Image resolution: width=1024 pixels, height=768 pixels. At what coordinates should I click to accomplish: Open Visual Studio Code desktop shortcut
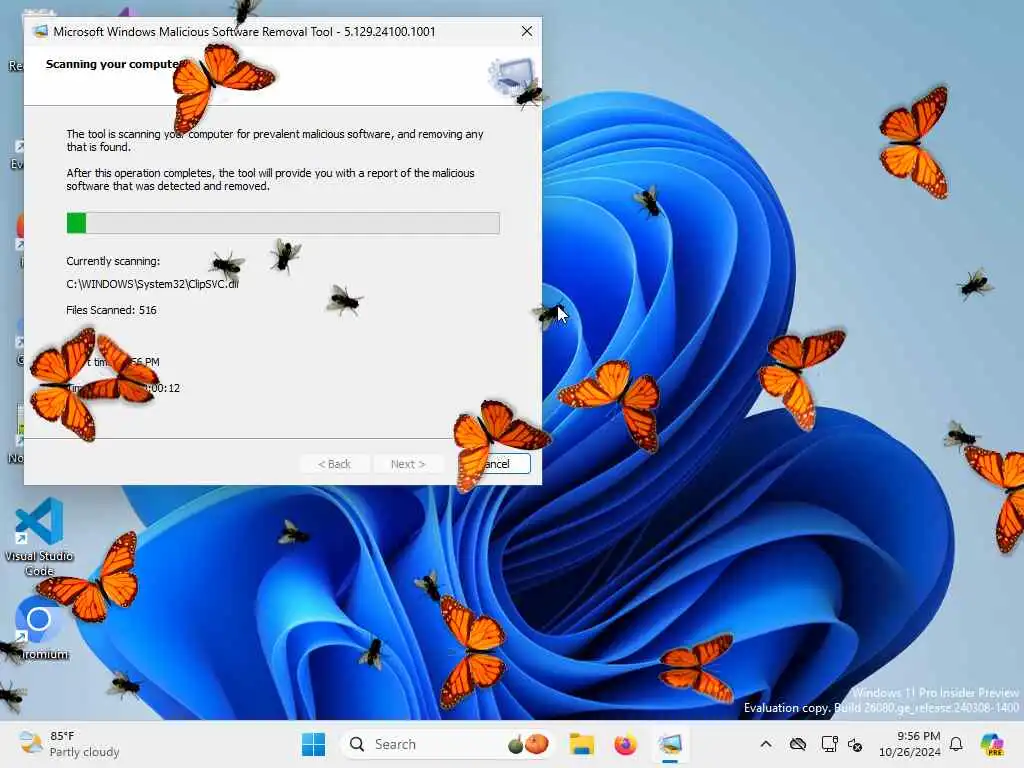pos(39,537)
